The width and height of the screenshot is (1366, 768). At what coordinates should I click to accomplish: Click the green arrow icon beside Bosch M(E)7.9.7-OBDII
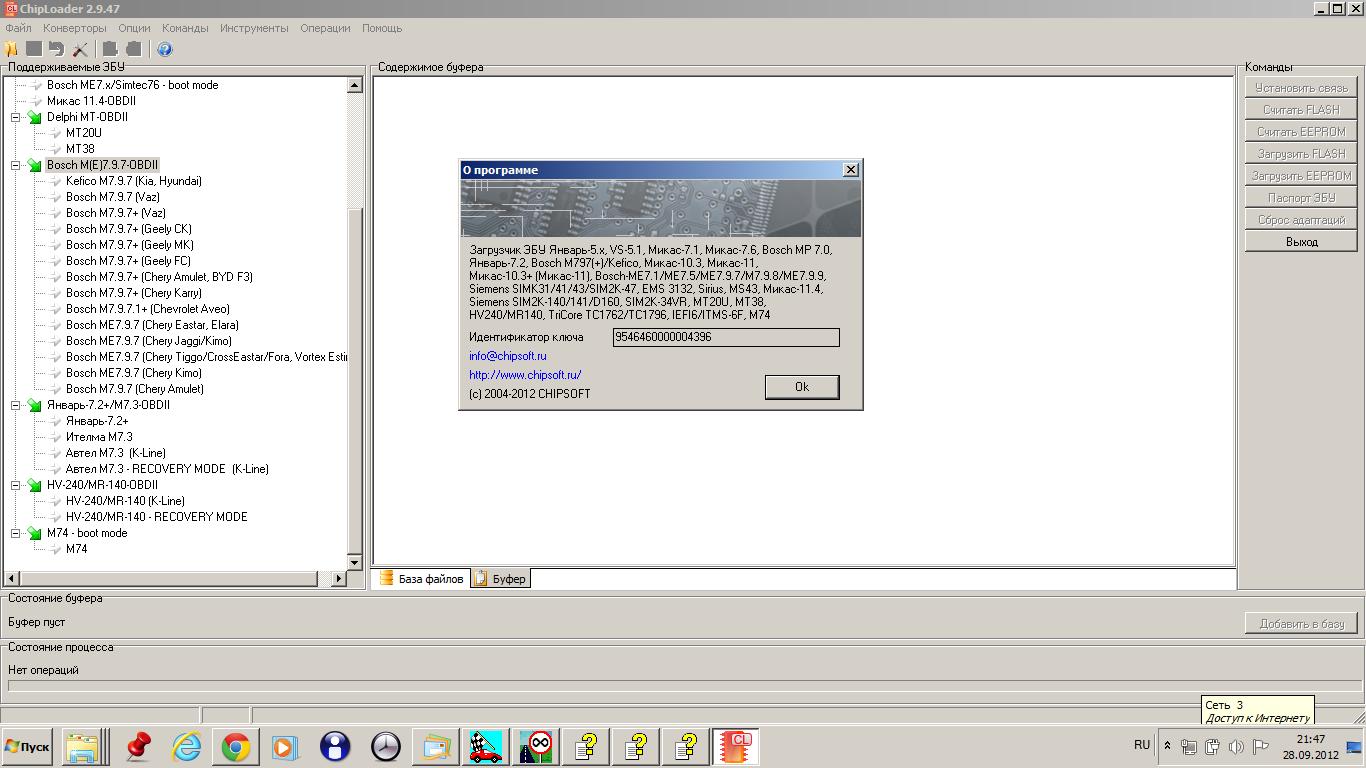coord(35,165)
